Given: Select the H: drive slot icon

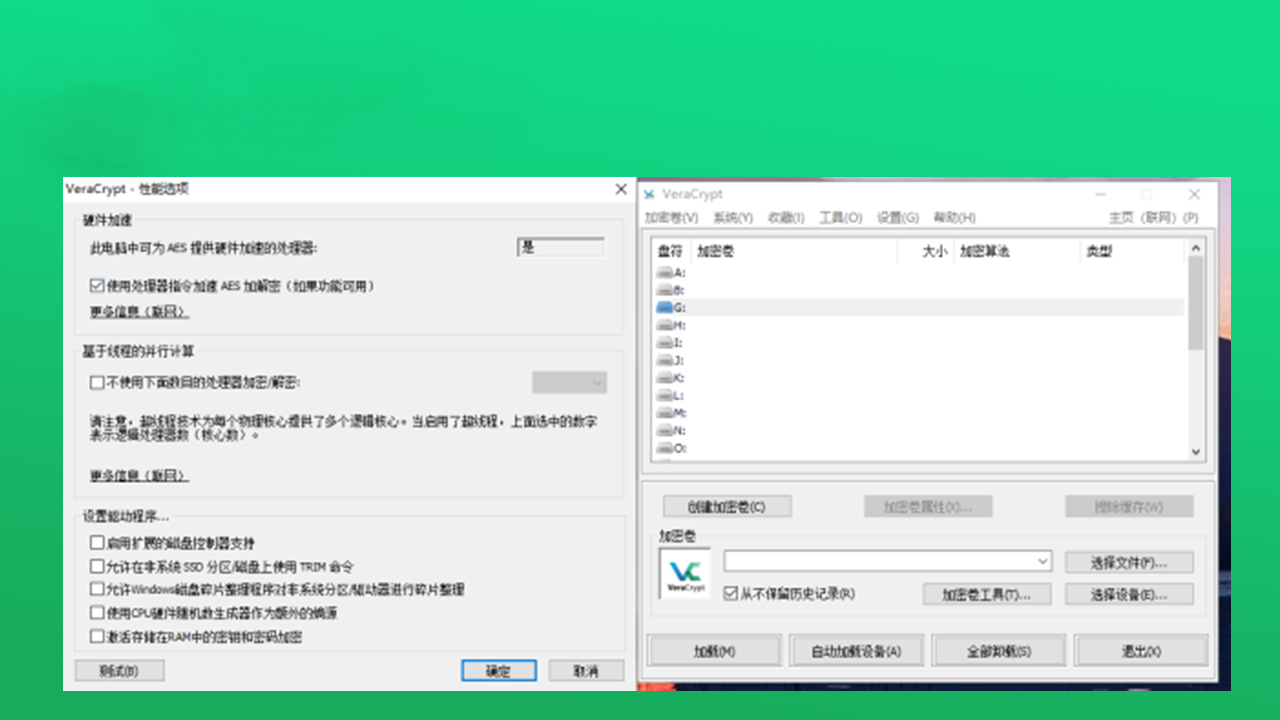Looking at the screenshot, I should (x=664, y=325).
